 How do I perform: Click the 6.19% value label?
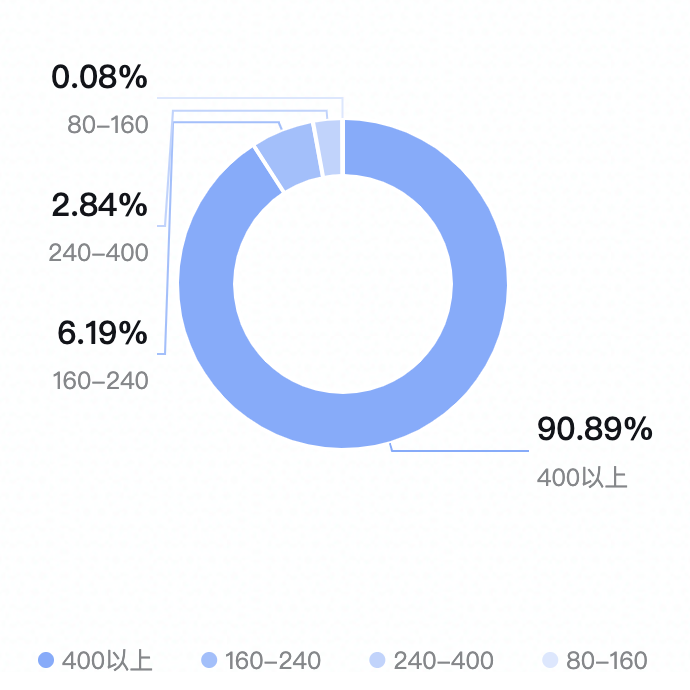(x=102, y=333)
